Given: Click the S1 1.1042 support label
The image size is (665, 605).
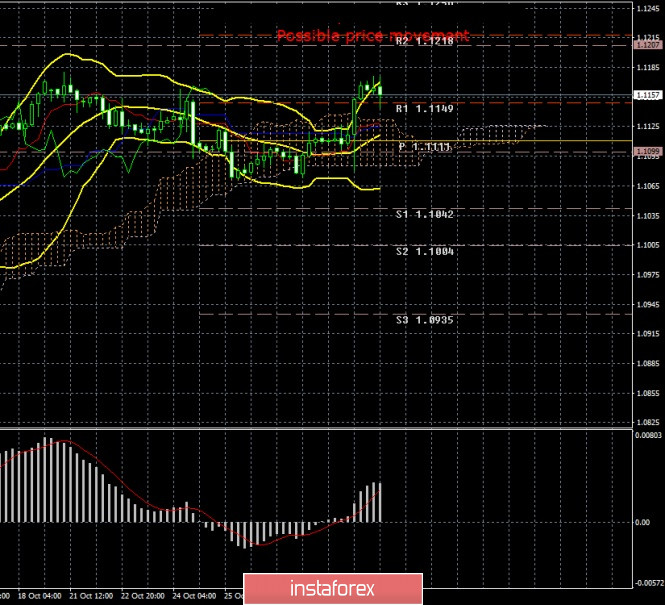Looking at the screenshot, I should [425, 215].
